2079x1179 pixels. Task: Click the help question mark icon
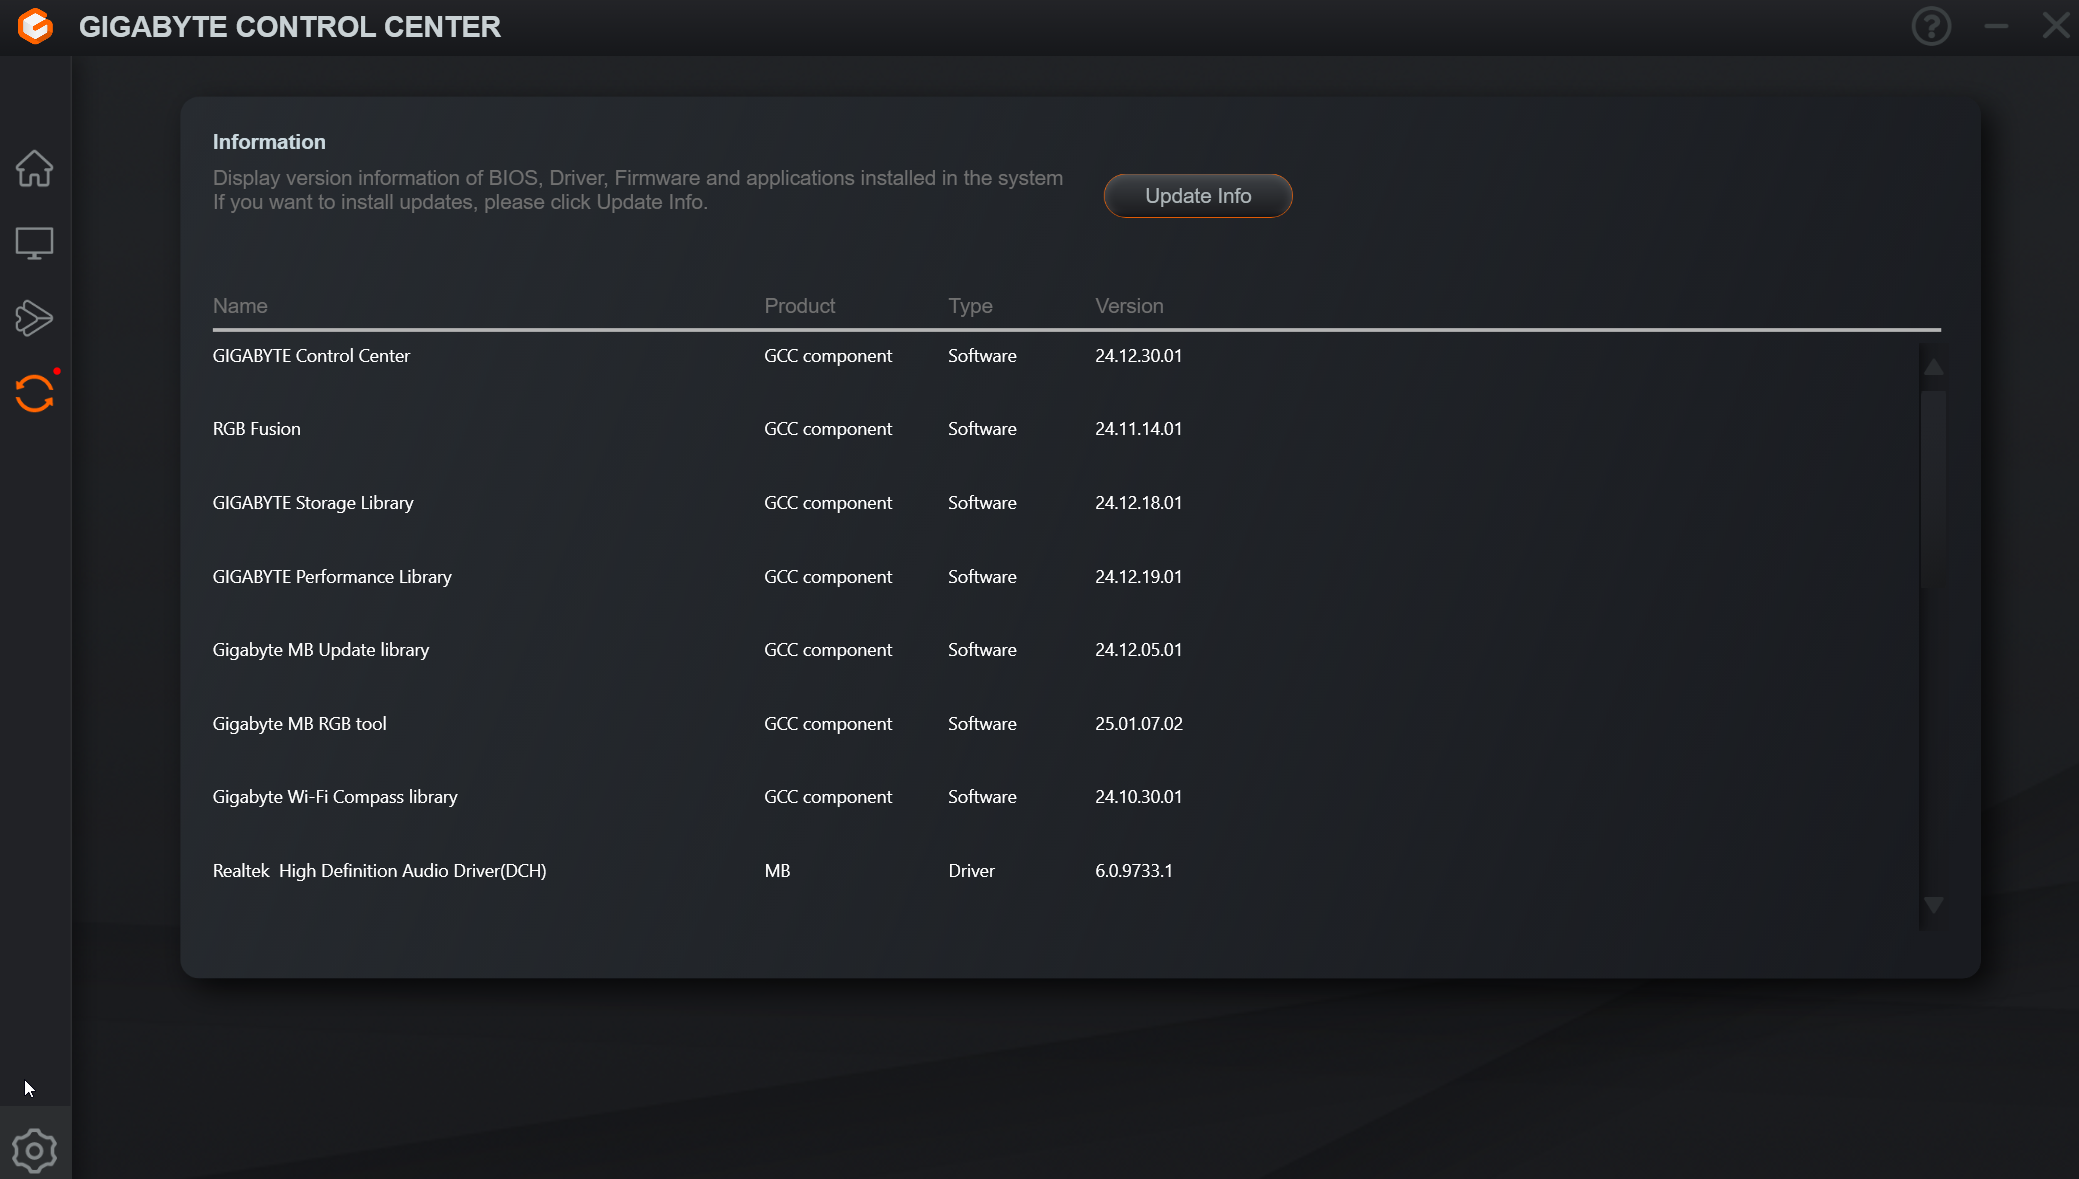(1931, 26)
